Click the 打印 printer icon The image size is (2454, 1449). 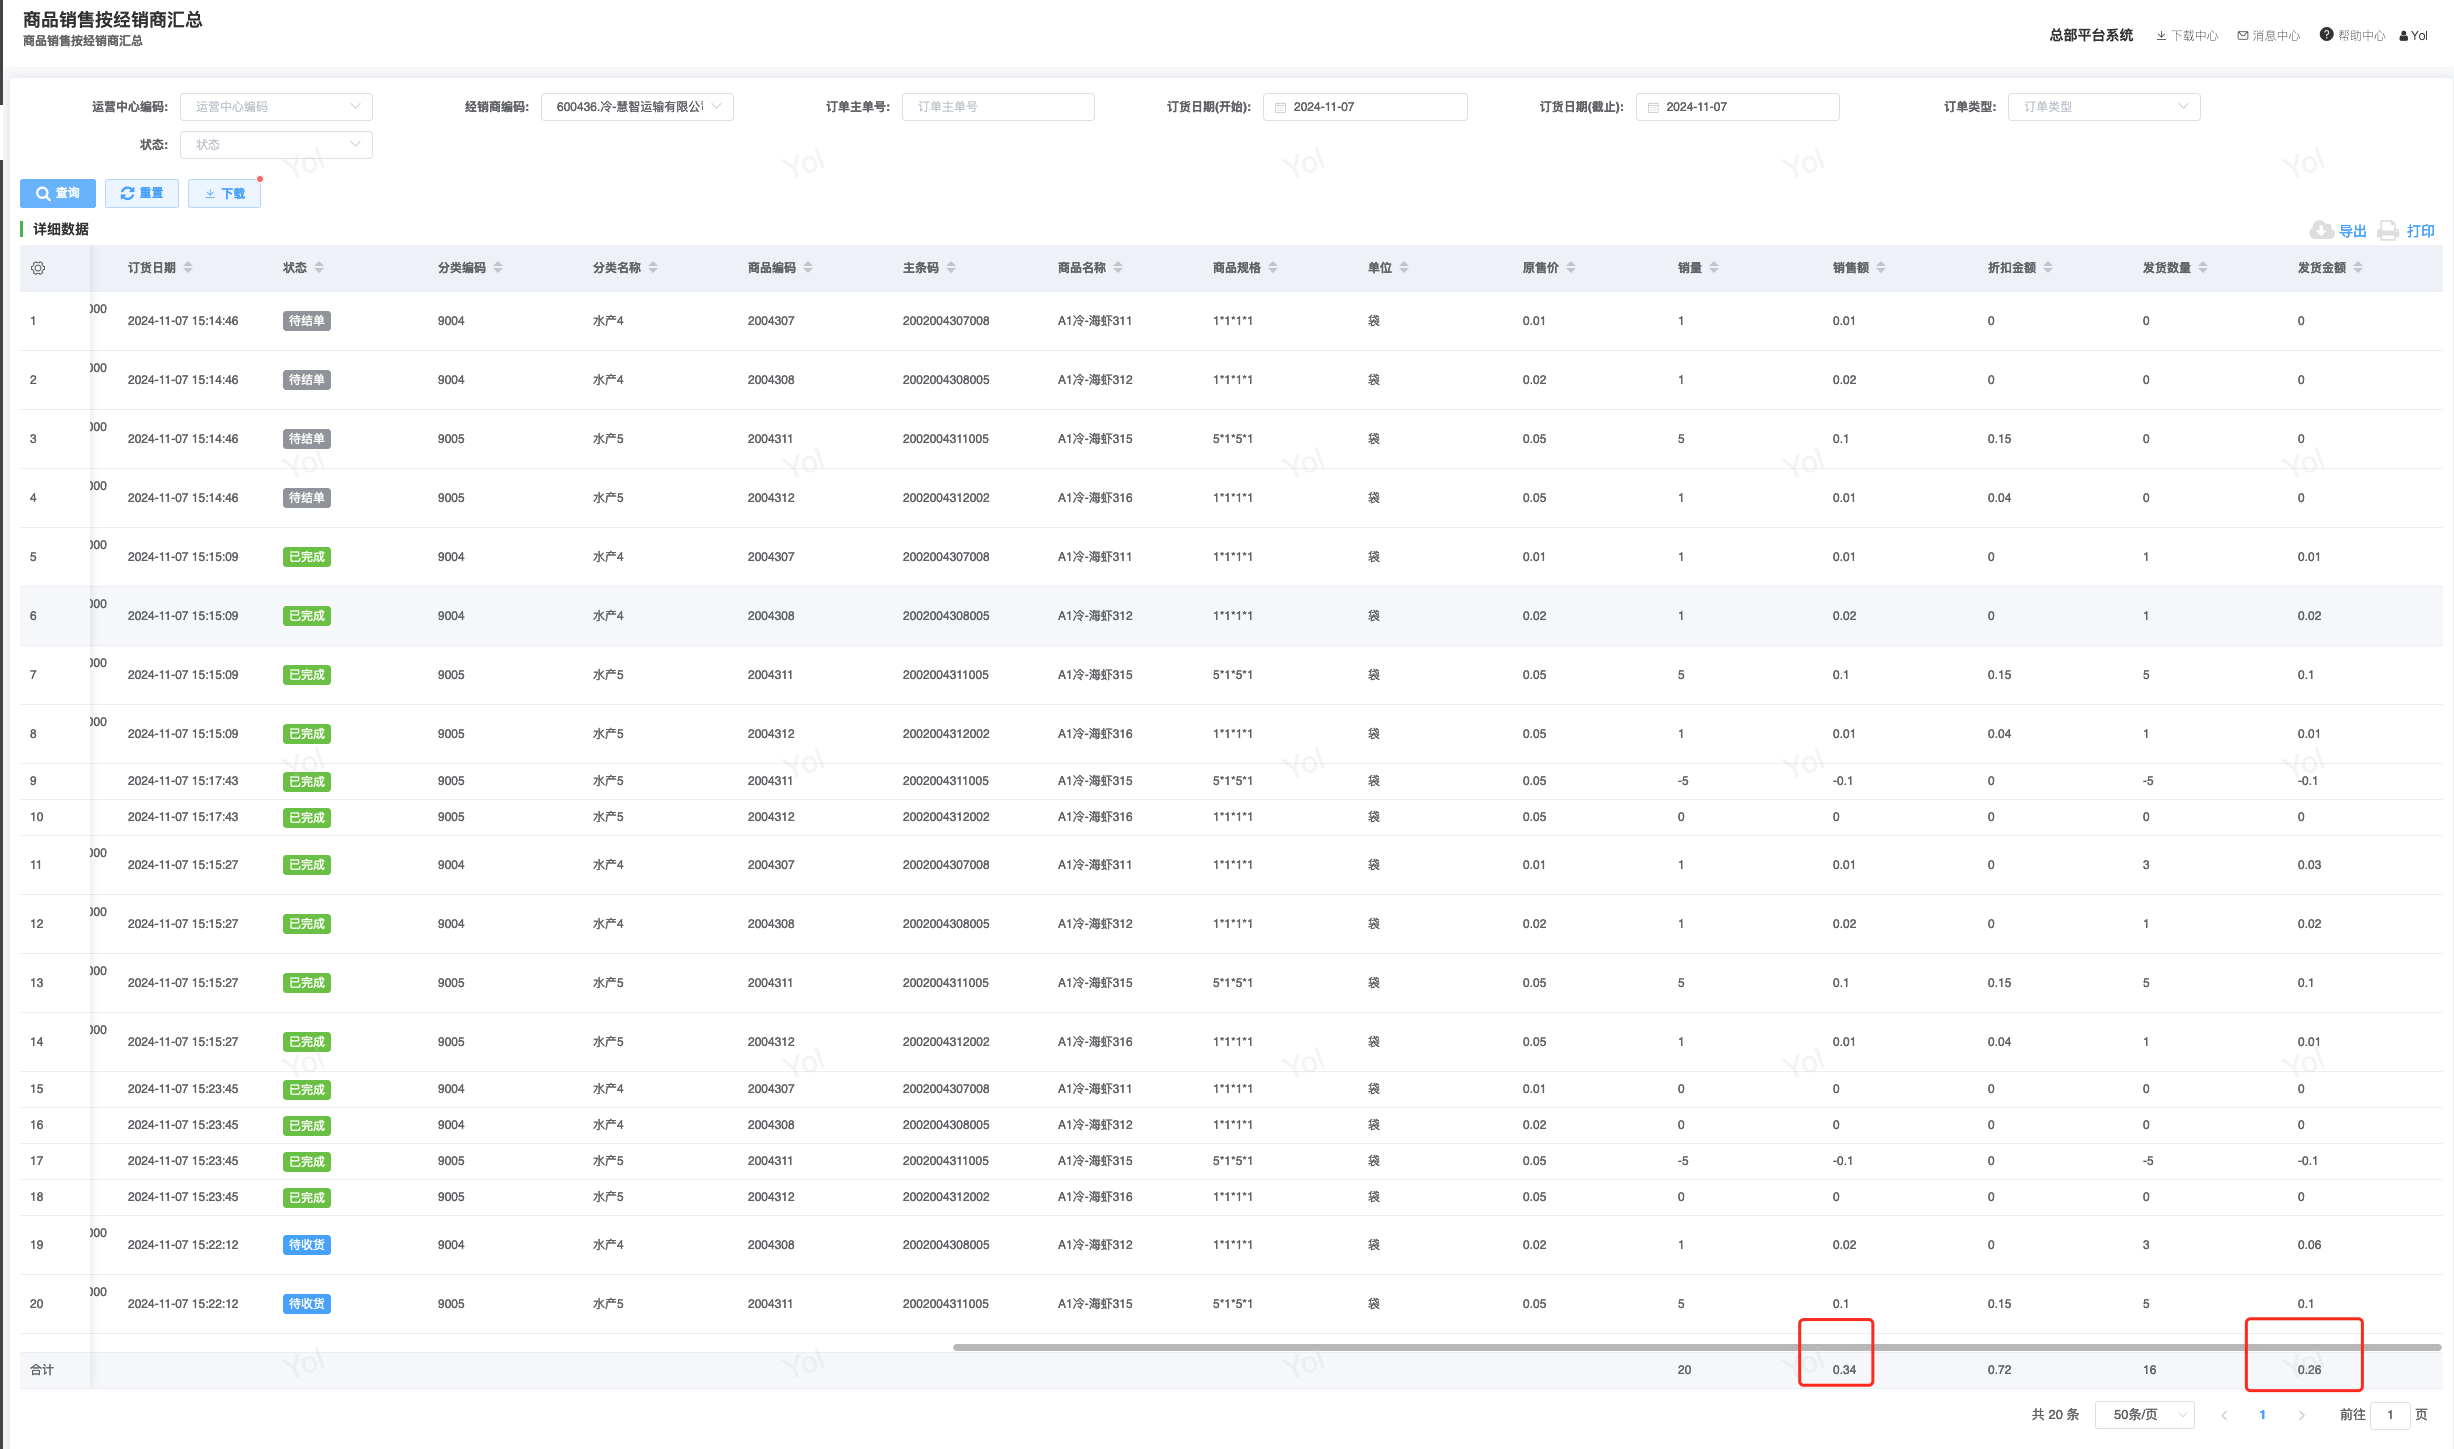coord(2388,231)
